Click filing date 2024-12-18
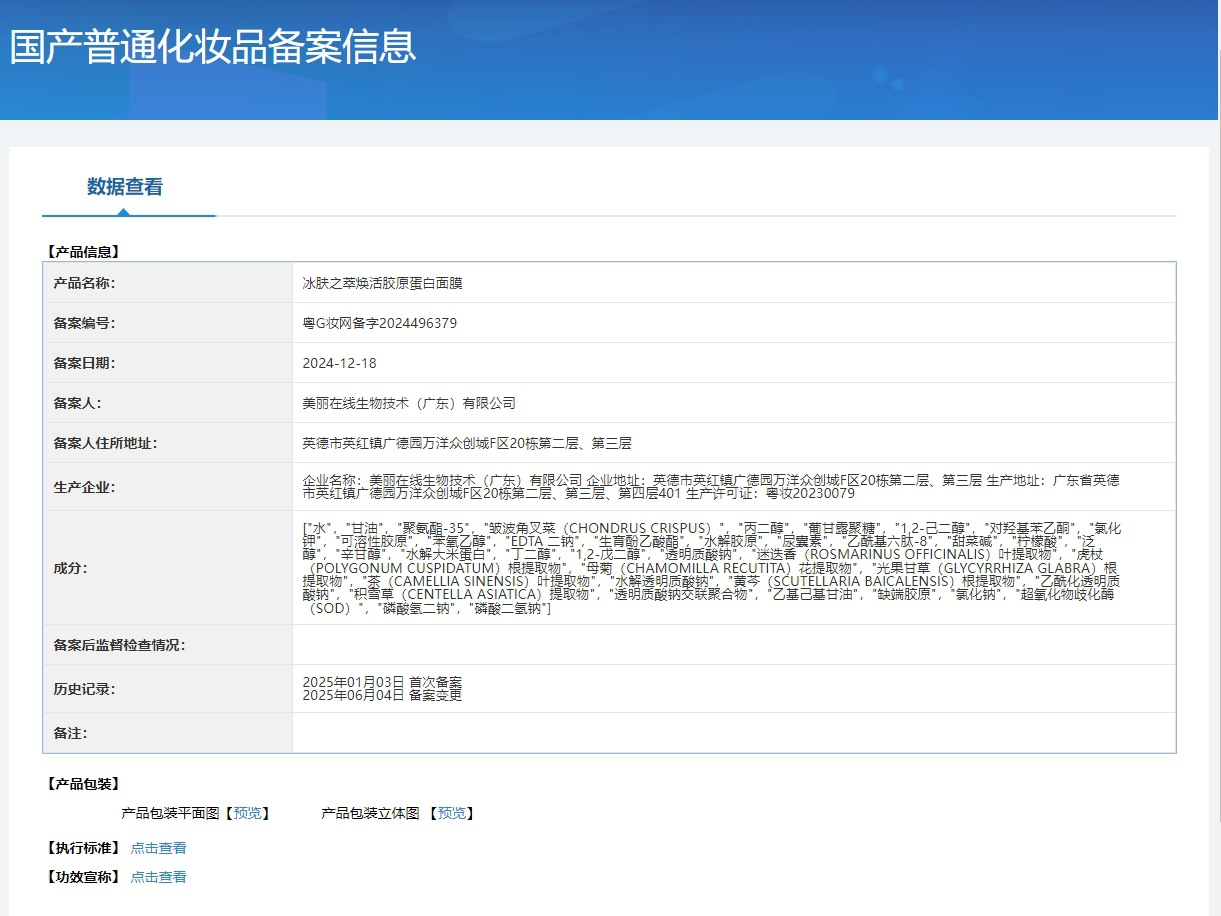This screenshot has height=916, width=1221. tap(340, 363)
